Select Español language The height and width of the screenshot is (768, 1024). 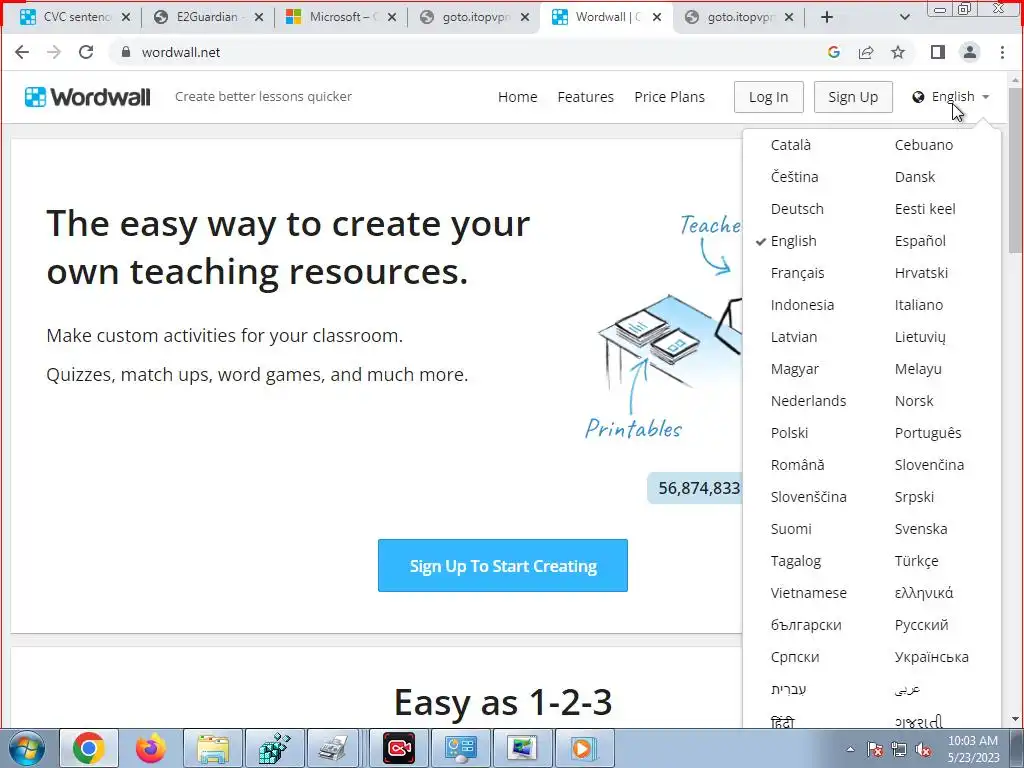pos(920,241)
